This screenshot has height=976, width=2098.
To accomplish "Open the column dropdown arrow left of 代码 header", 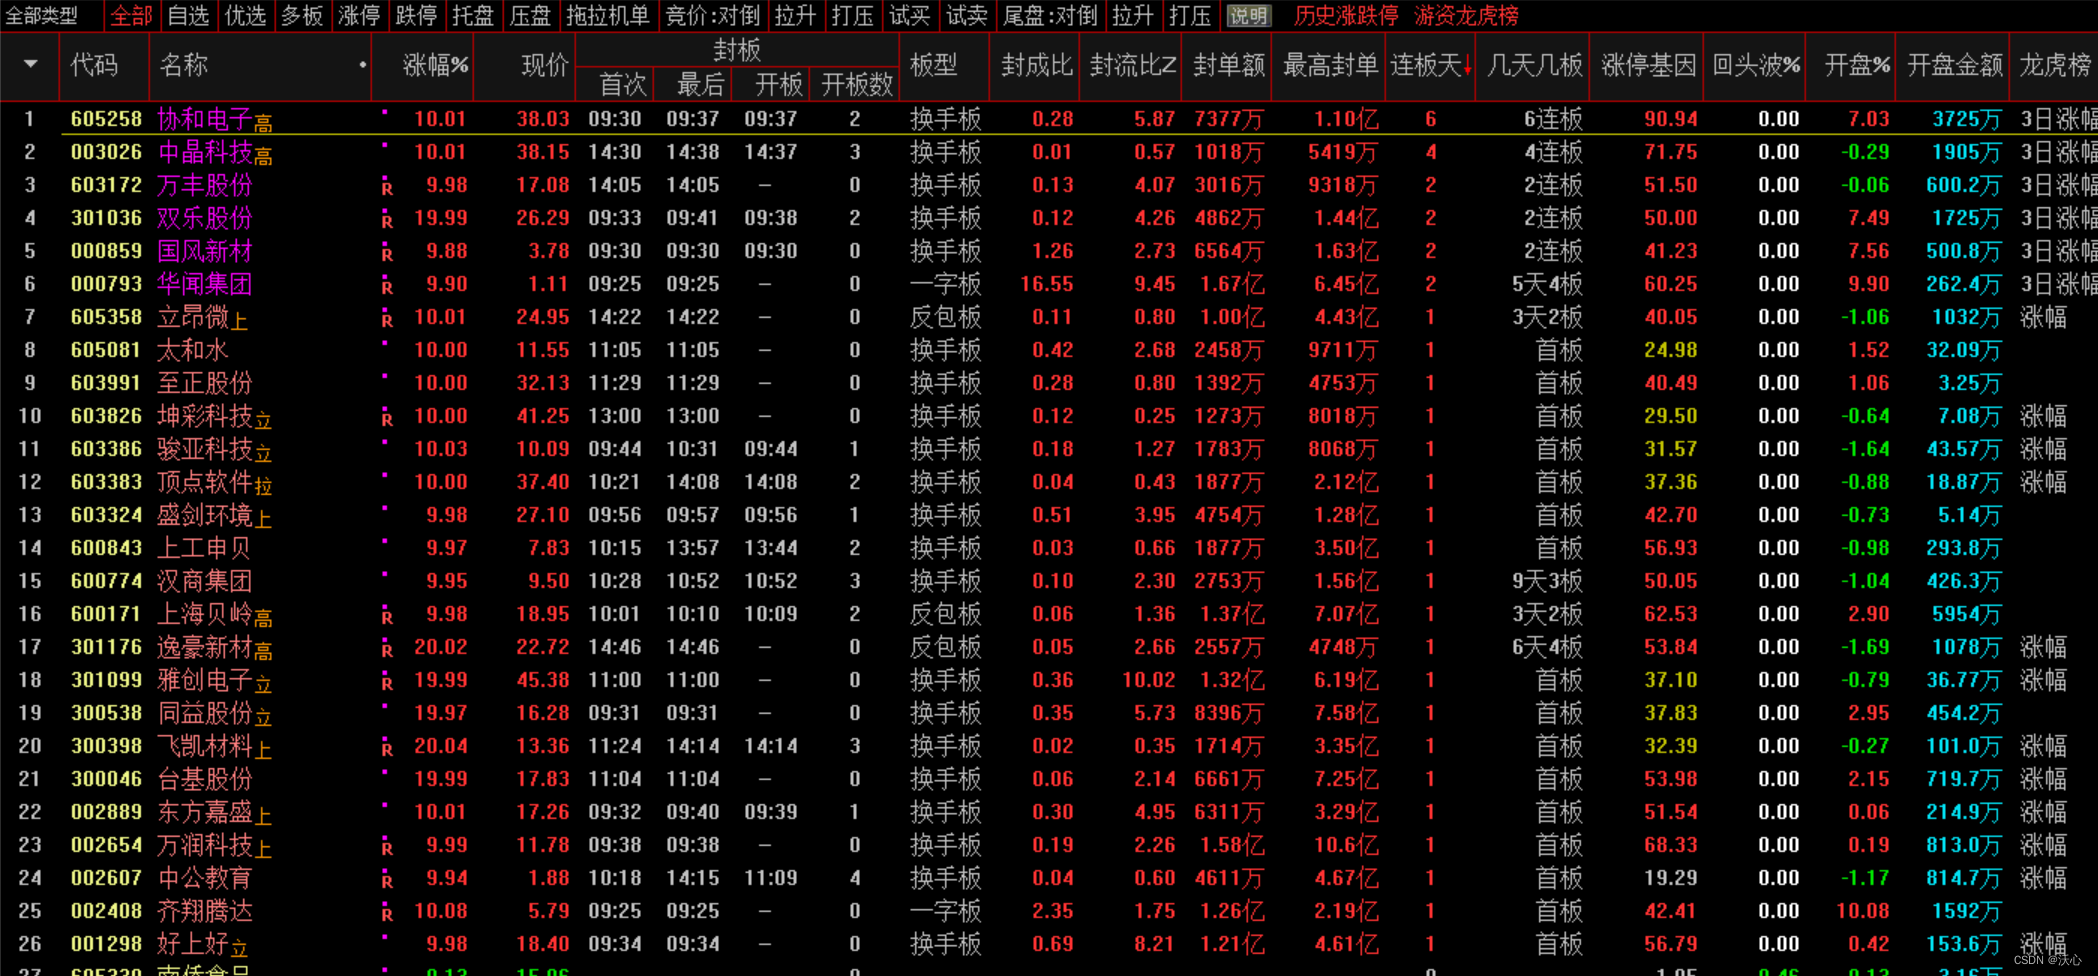I will tap(31, 64).
